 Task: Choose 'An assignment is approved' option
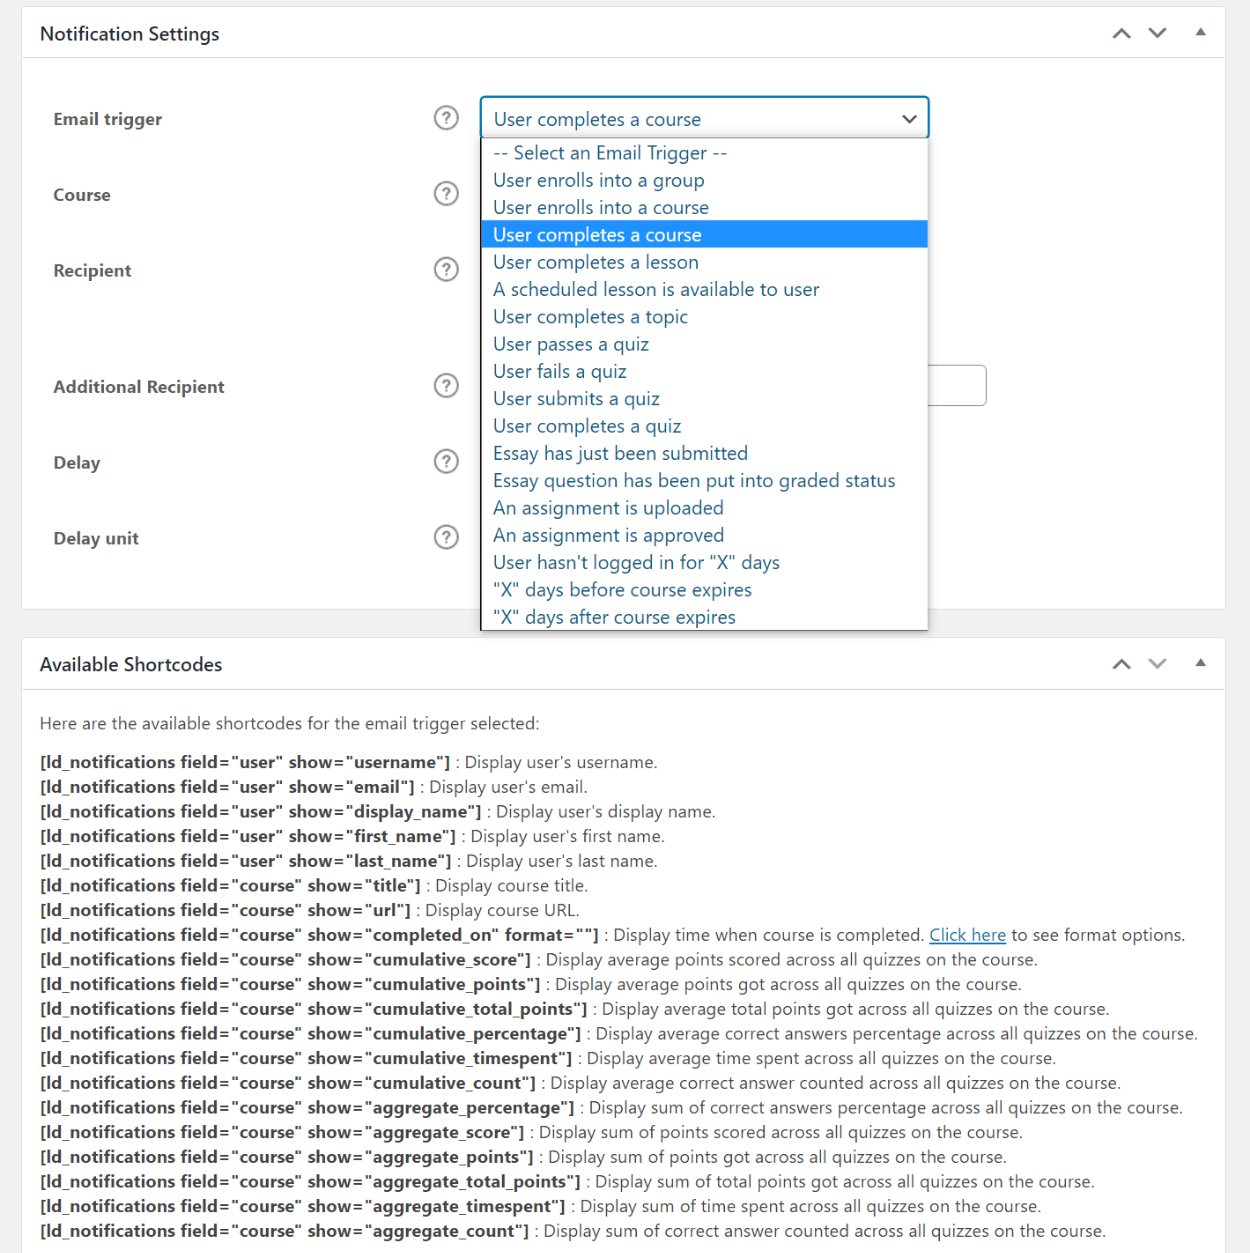704,535
